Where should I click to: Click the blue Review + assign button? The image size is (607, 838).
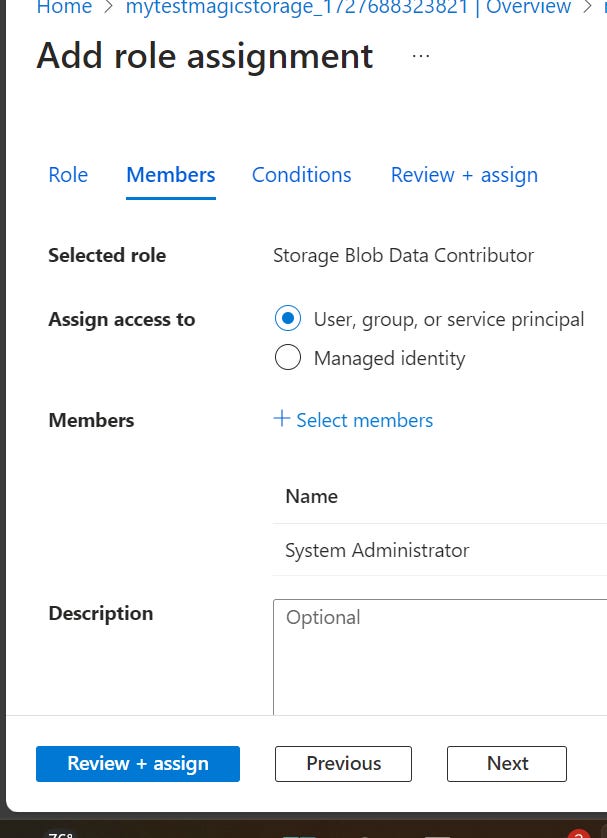pos(138,764)
